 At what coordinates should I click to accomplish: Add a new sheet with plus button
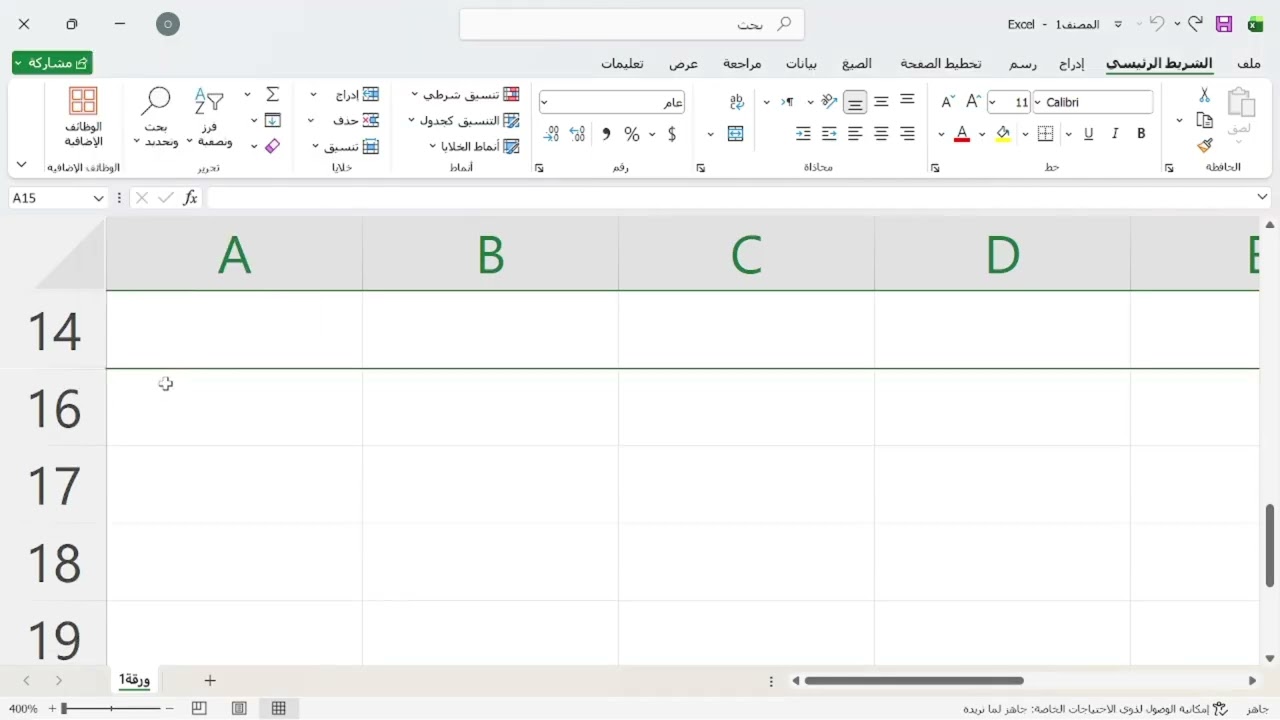click(x=210, y=680)
